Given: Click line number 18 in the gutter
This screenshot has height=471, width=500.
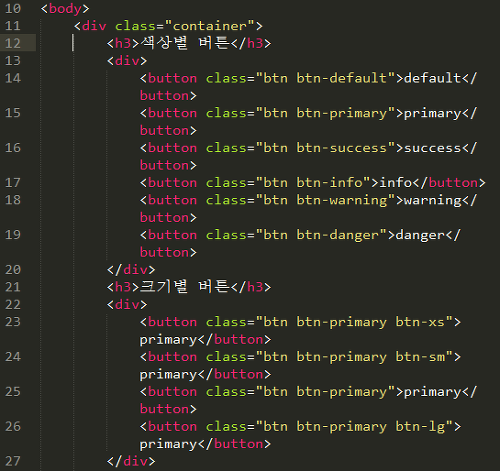Looking at the screenshot, I should (13, 200).
